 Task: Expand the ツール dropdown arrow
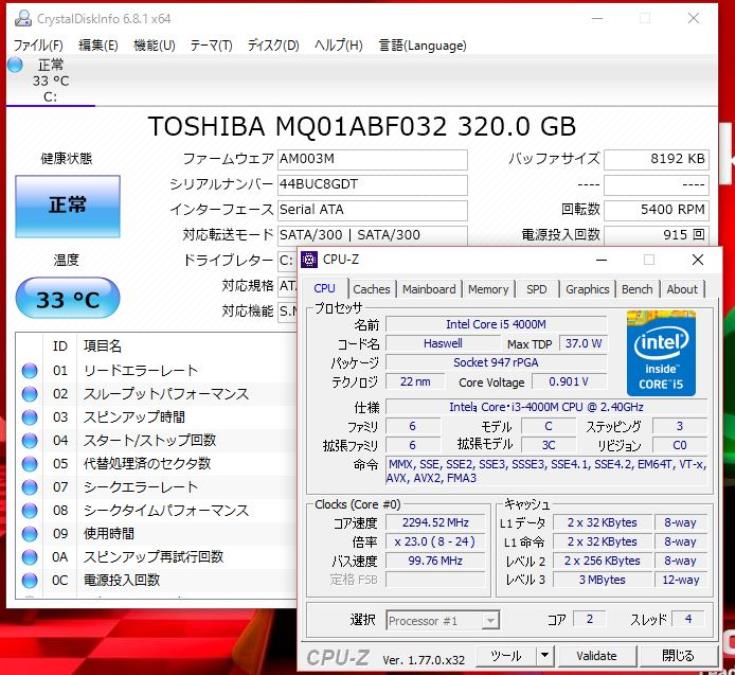545,656
